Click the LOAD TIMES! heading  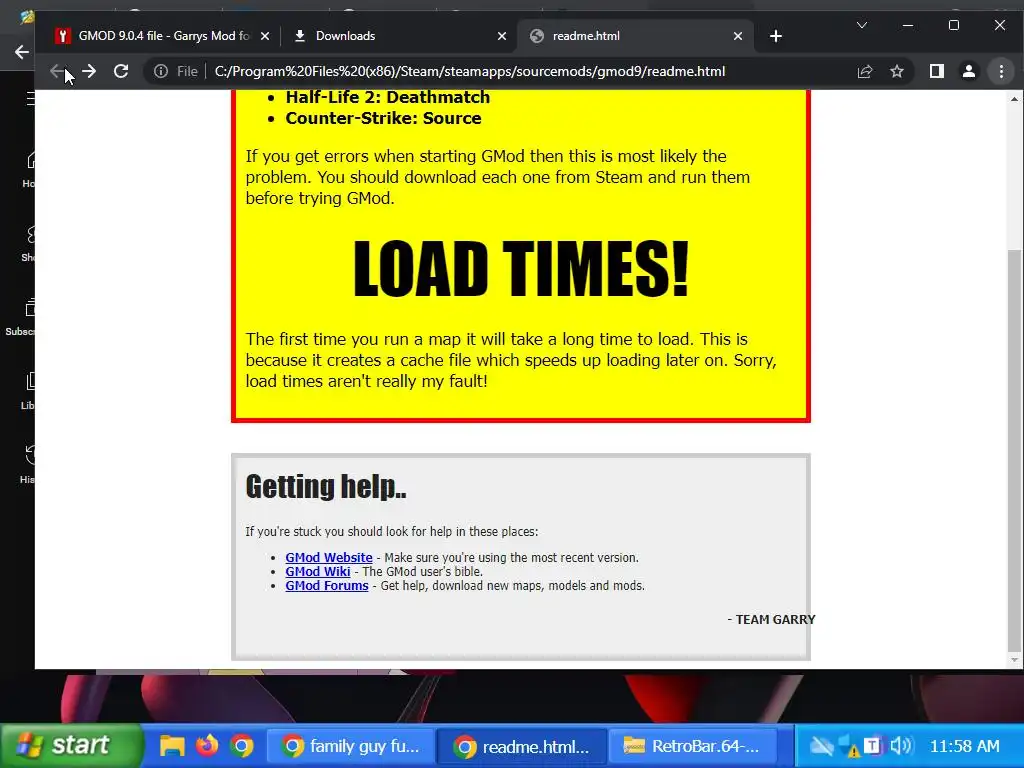point(520,268)
